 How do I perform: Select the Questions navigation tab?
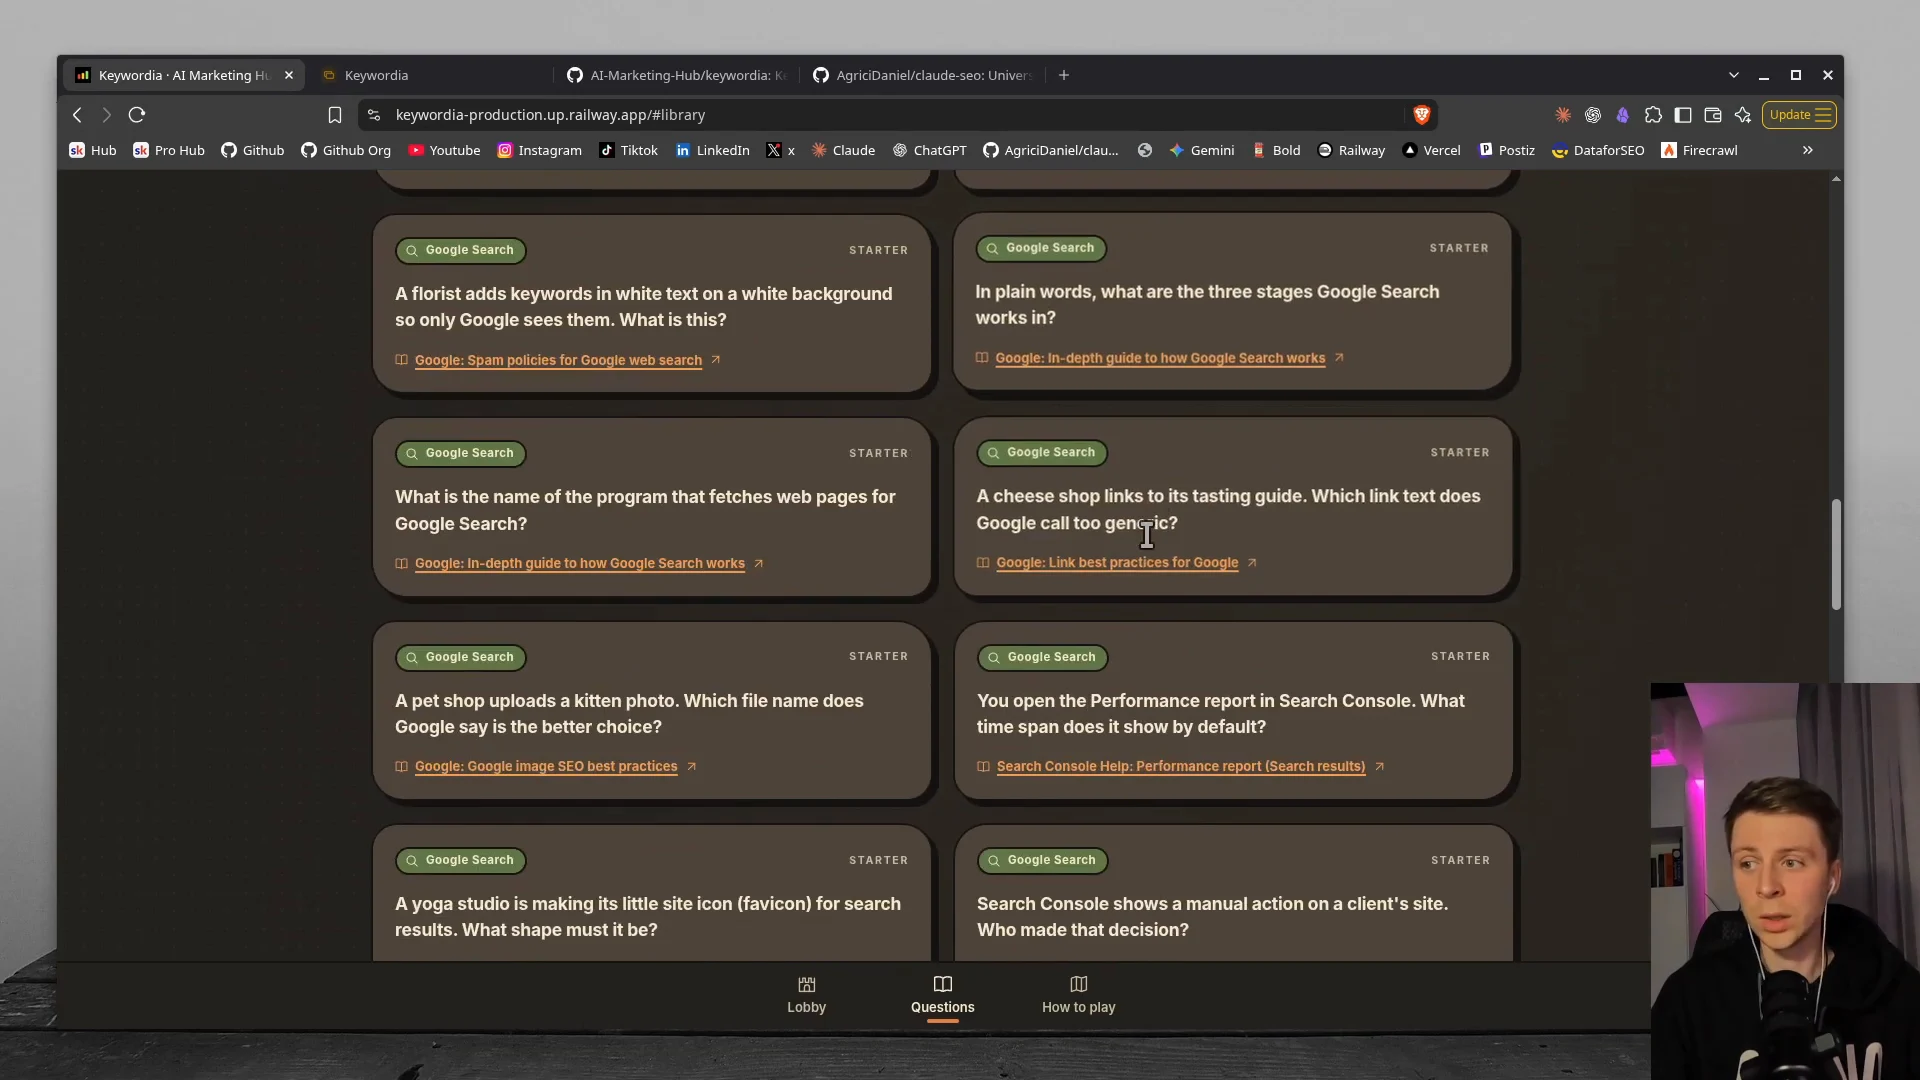(942, 995)
